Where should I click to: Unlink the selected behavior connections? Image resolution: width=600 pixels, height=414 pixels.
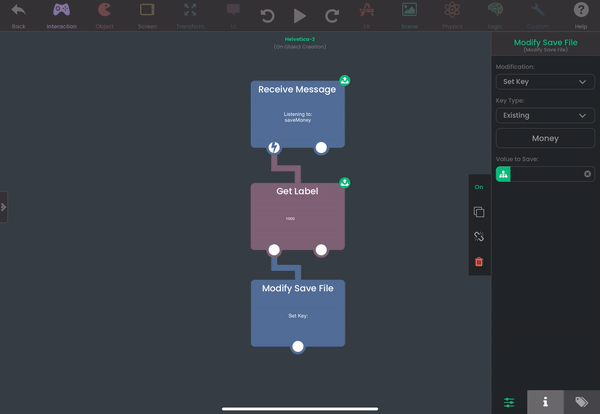479,236
